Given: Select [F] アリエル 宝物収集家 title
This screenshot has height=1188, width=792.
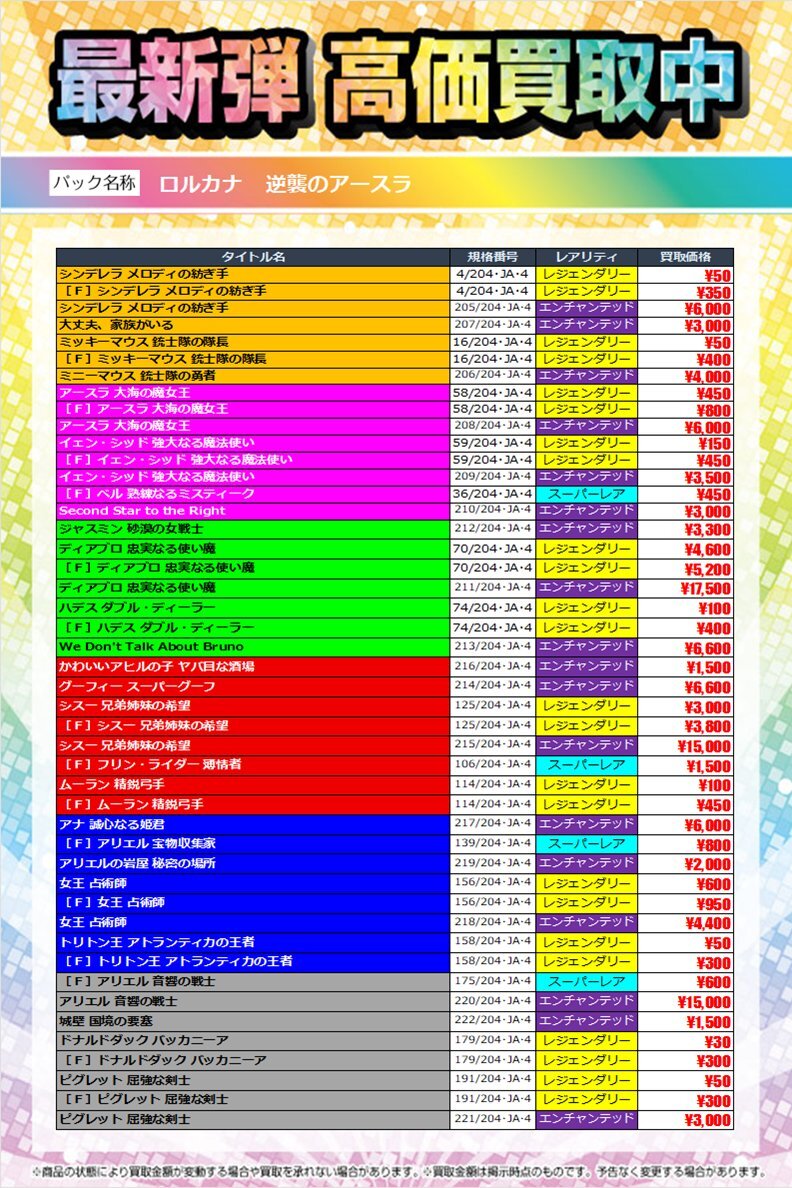Looking at the screenshot, I should click(x=253, y=843).
